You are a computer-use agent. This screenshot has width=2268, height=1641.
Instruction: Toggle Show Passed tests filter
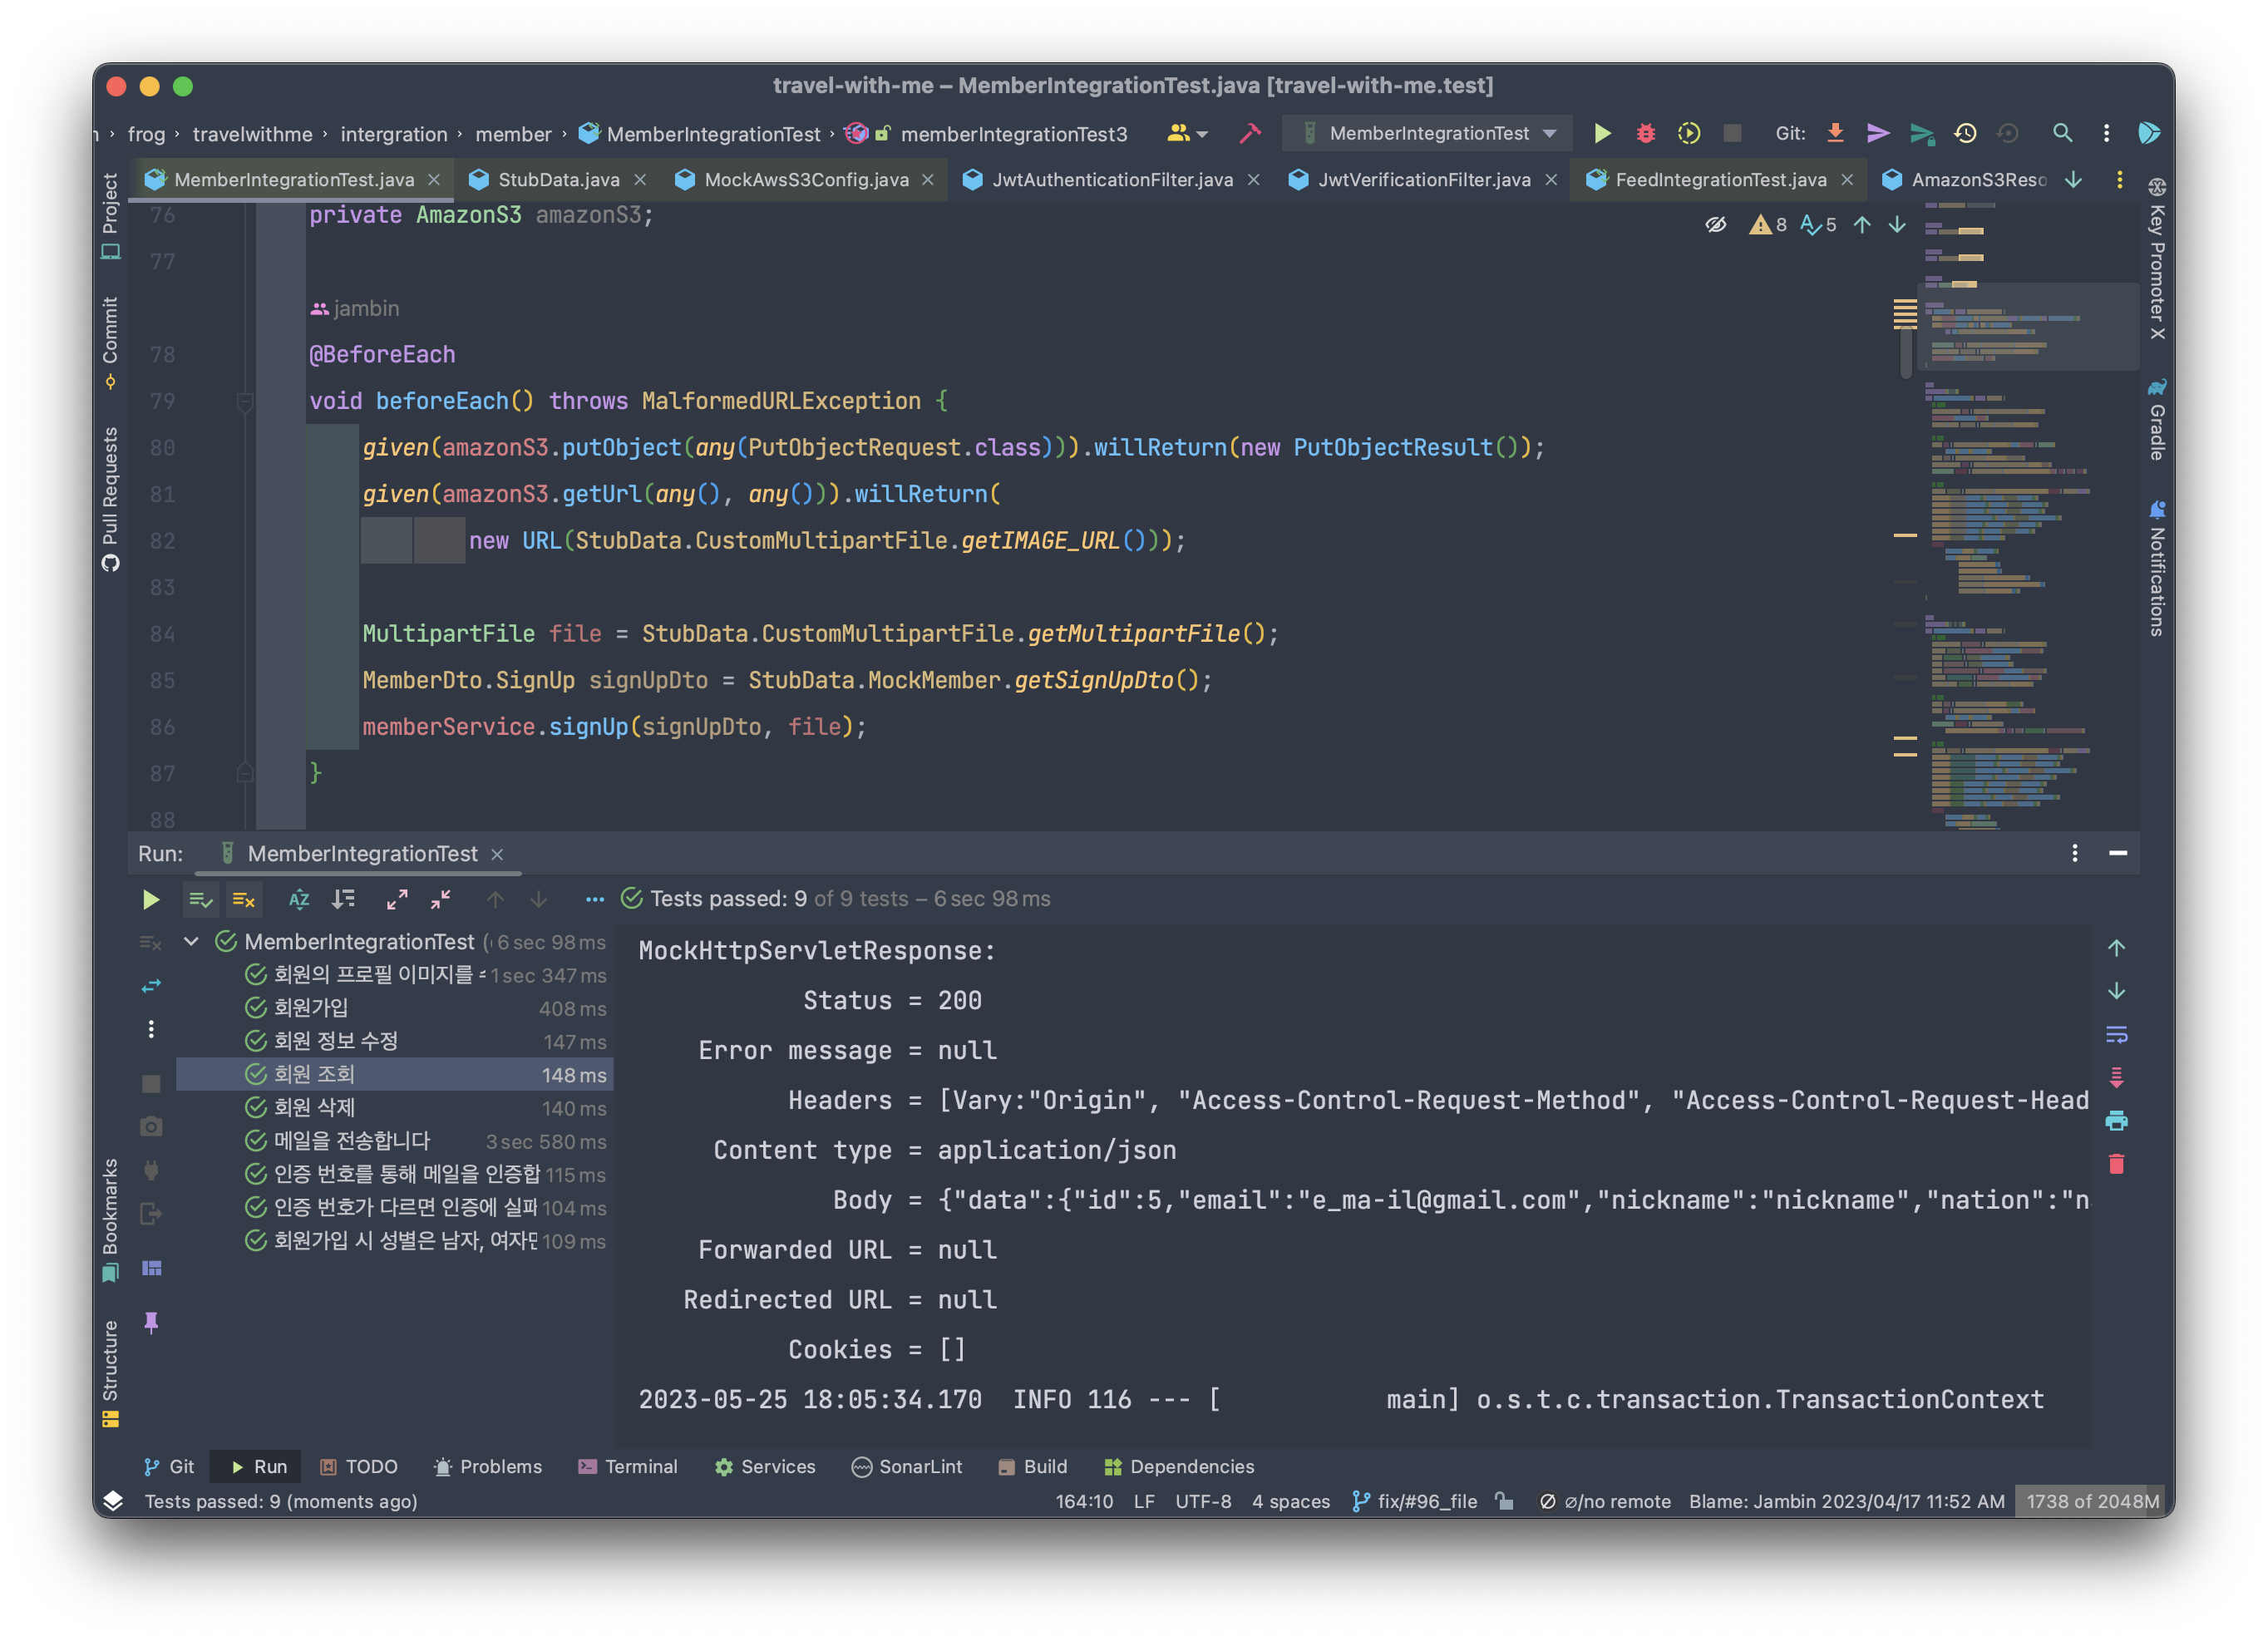click(x=200, y=899)
